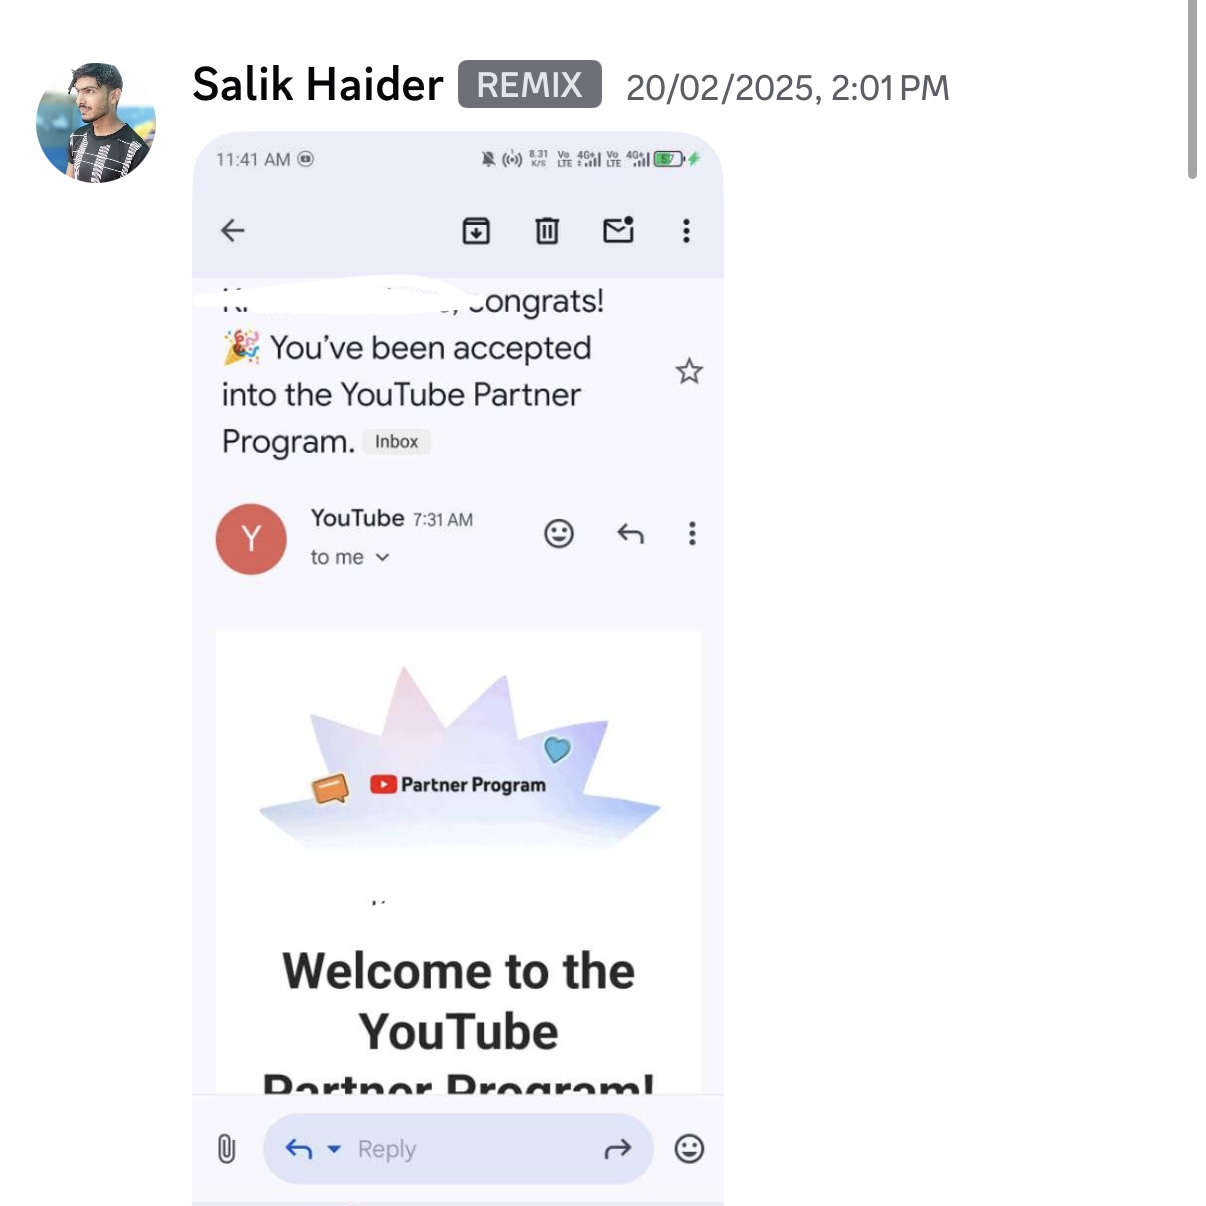
Task: Open the YouTube sender avatar 'Y'
Action: click(251, 539)
